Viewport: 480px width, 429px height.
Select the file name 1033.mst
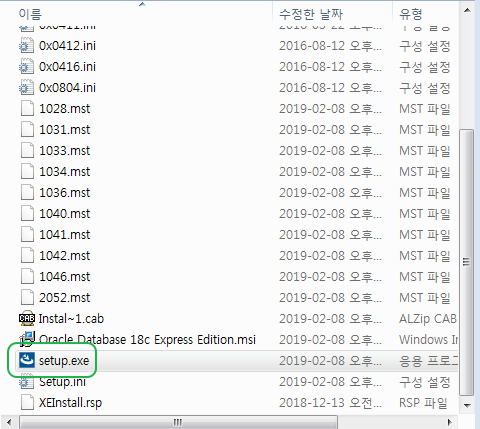point(65,151)
